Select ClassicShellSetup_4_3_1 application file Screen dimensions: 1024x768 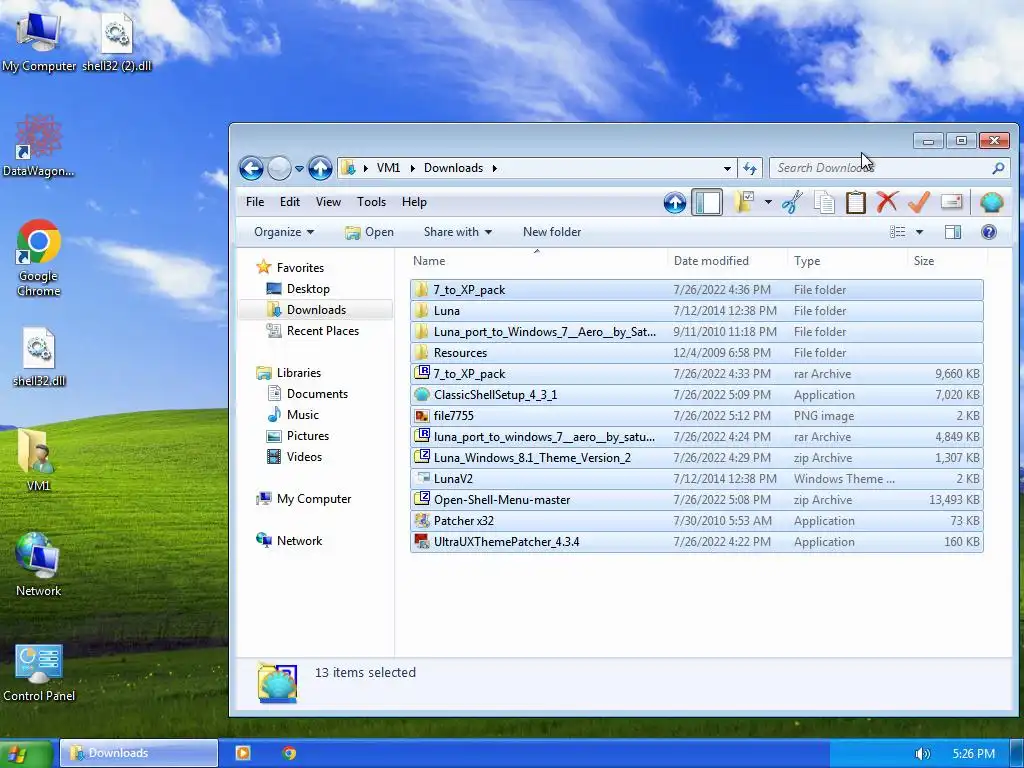coord(697,394)
